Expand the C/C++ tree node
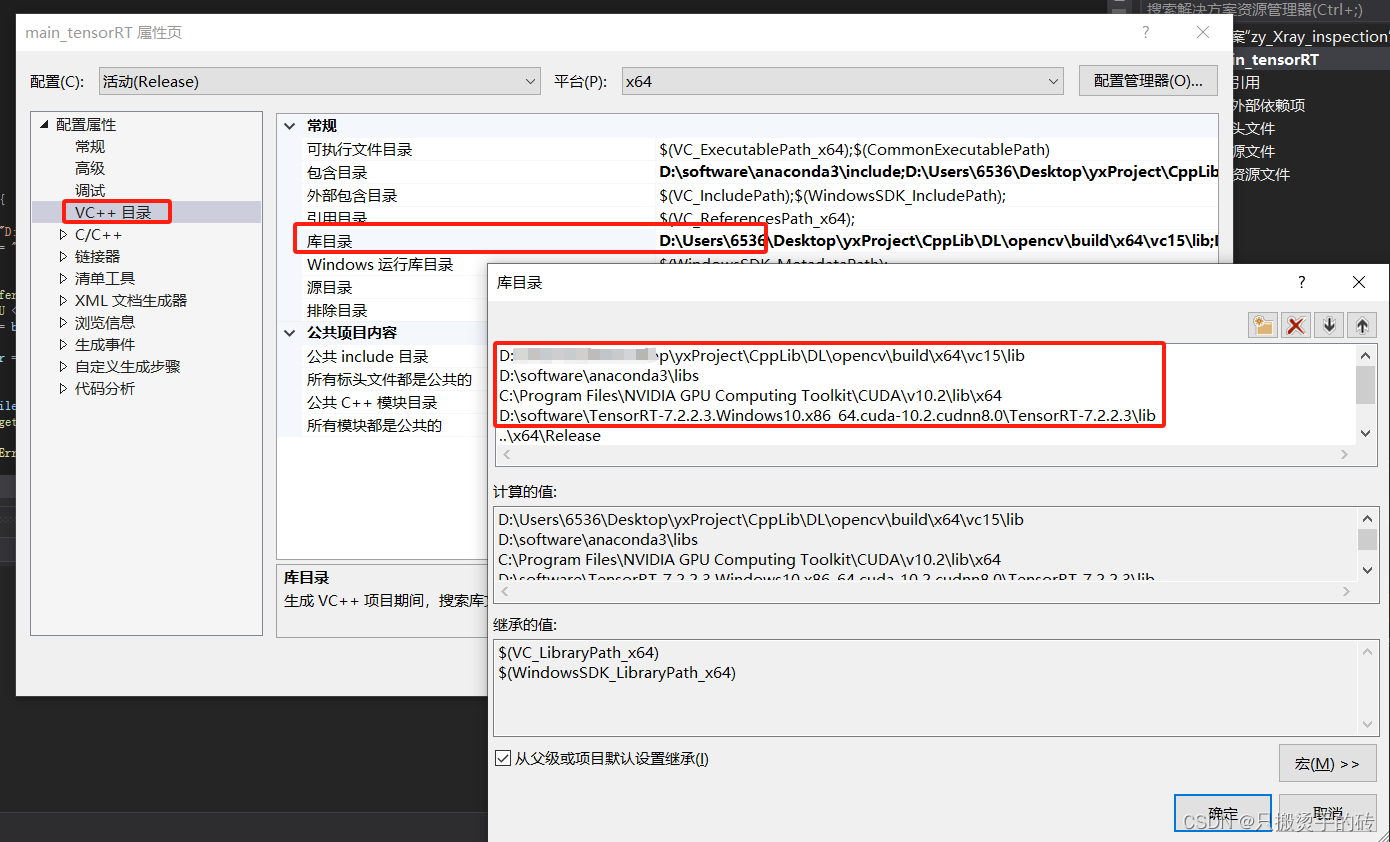Screen dimensions: 1390x842 64,234
